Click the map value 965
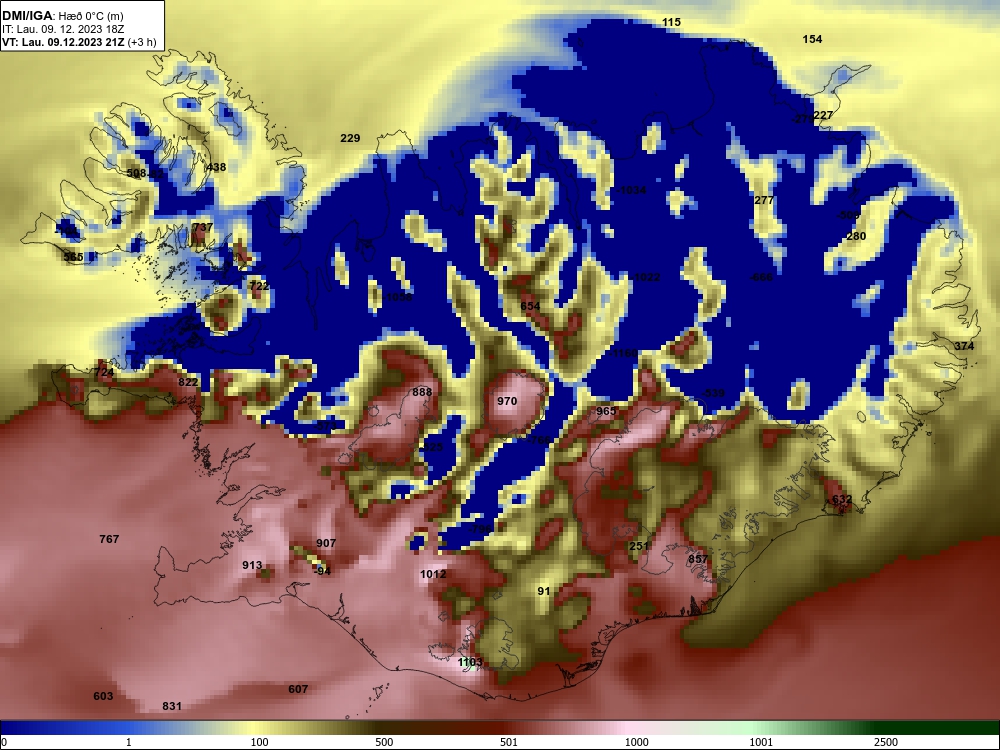This screenshot has width=1000, height=750. click(x=606, y=411)
